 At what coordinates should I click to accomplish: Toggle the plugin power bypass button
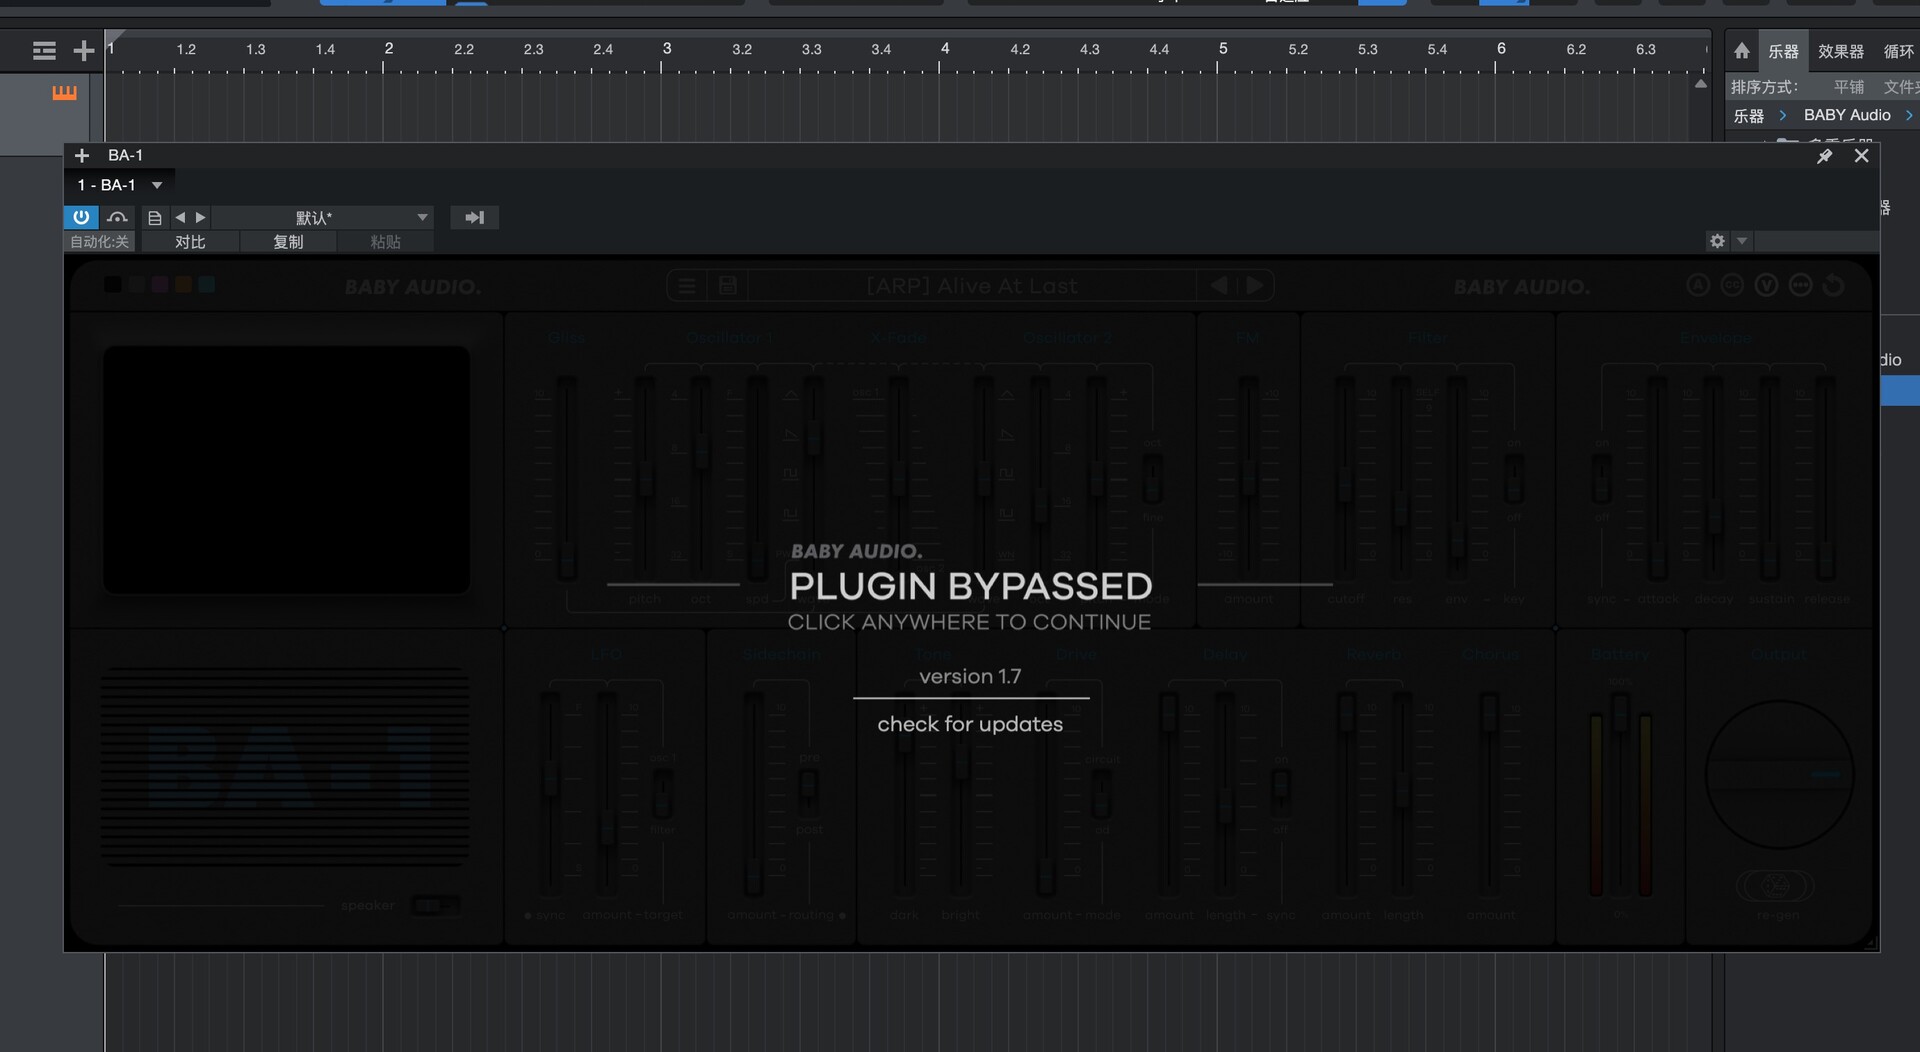tap(81, 217)
